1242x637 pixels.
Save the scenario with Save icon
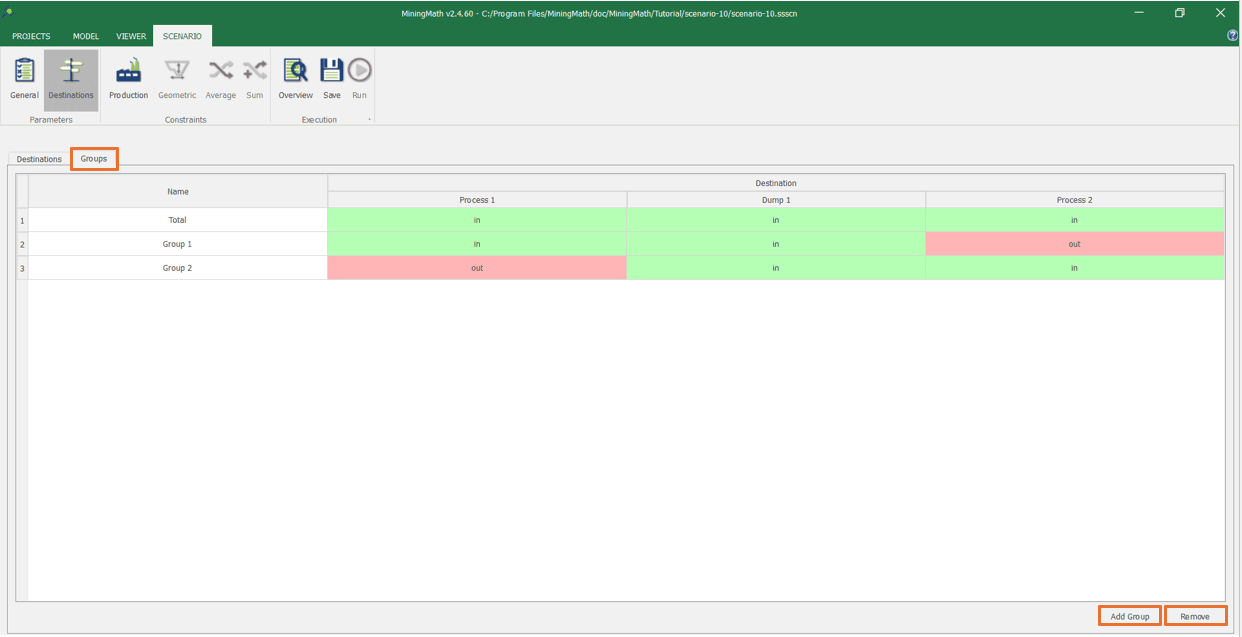click(332, 79)
